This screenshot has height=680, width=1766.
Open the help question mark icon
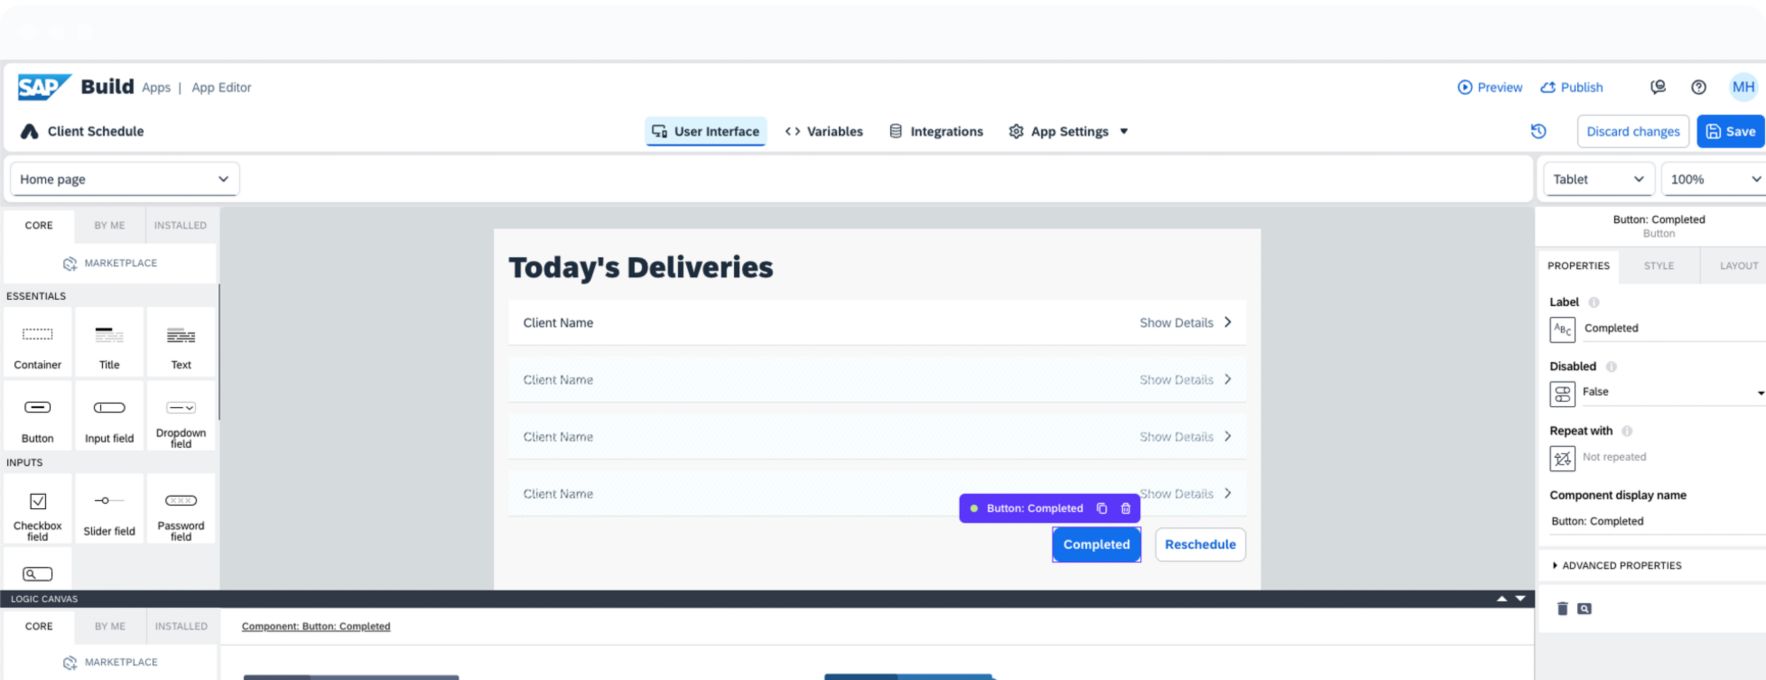click(x=1698, y=87)
